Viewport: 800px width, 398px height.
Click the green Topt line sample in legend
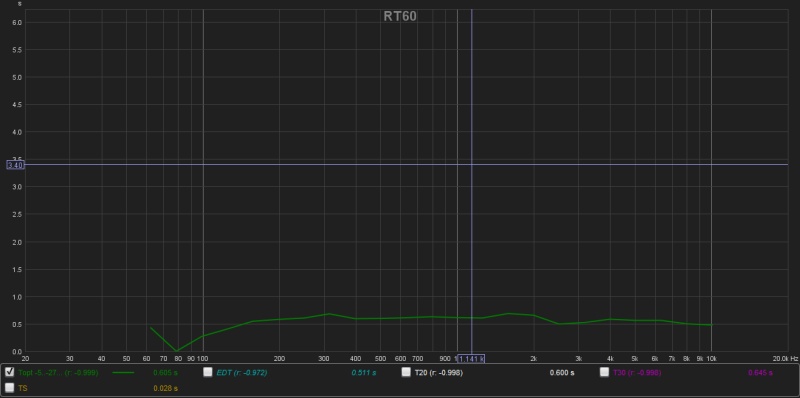click(123, 372)
